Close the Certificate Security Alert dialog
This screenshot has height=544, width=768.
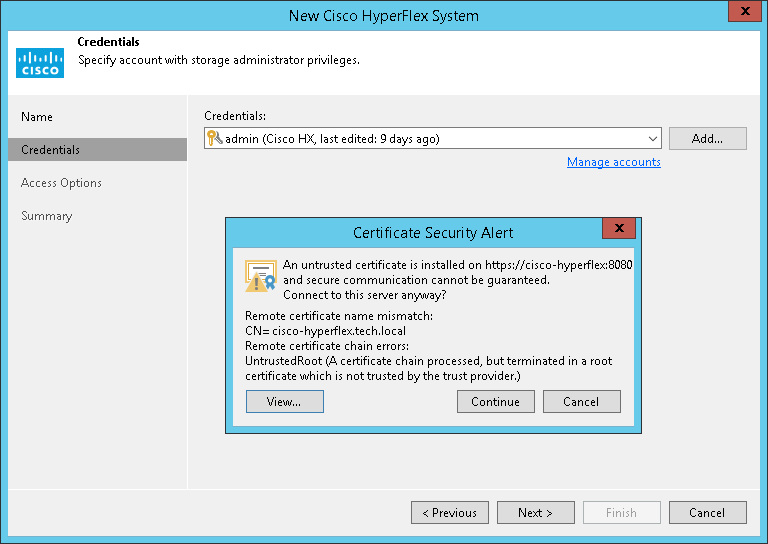[x=619, y=228]
